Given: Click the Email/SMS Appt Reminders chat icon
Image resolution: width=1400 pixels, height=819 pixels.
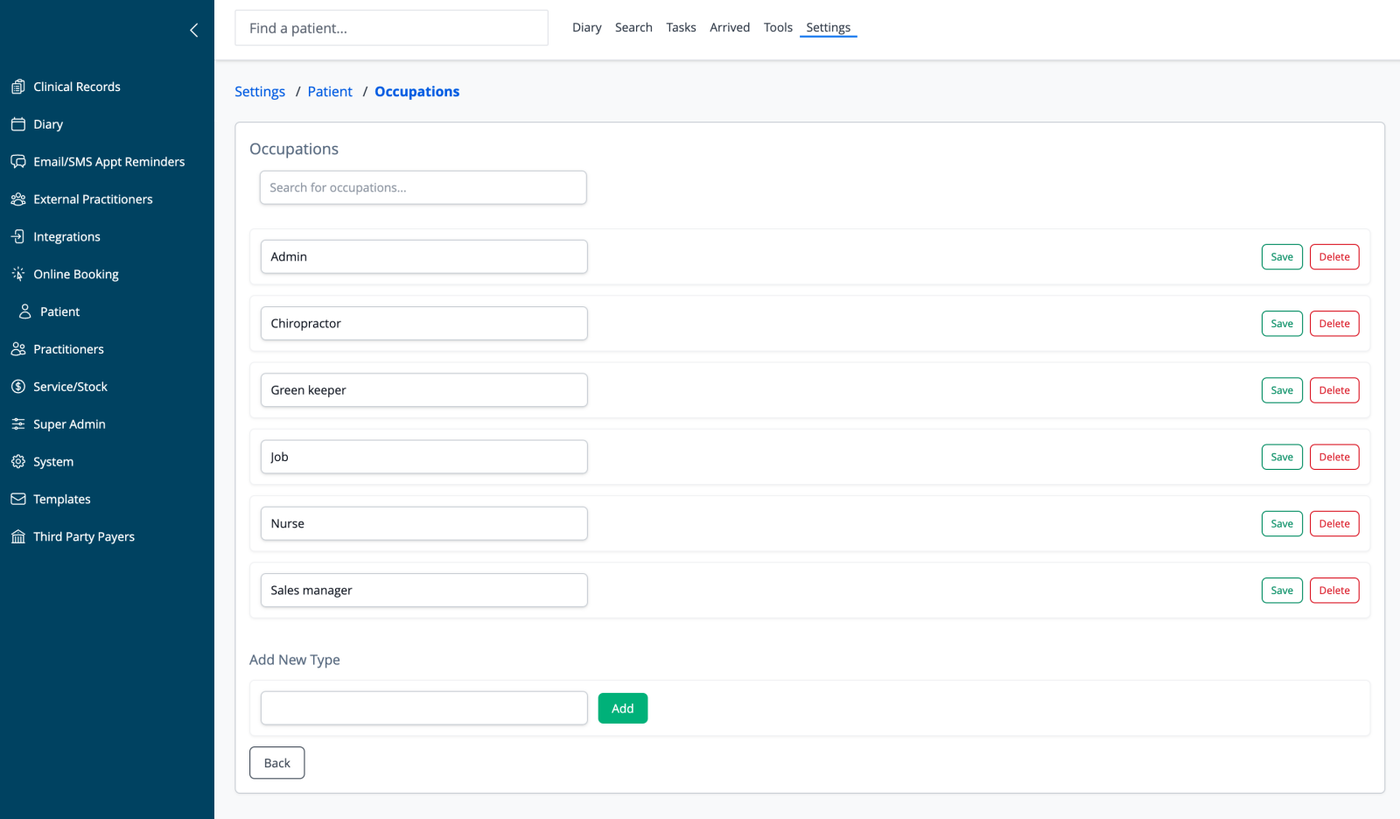Looking at the screenshot, I should coord(18,162).
